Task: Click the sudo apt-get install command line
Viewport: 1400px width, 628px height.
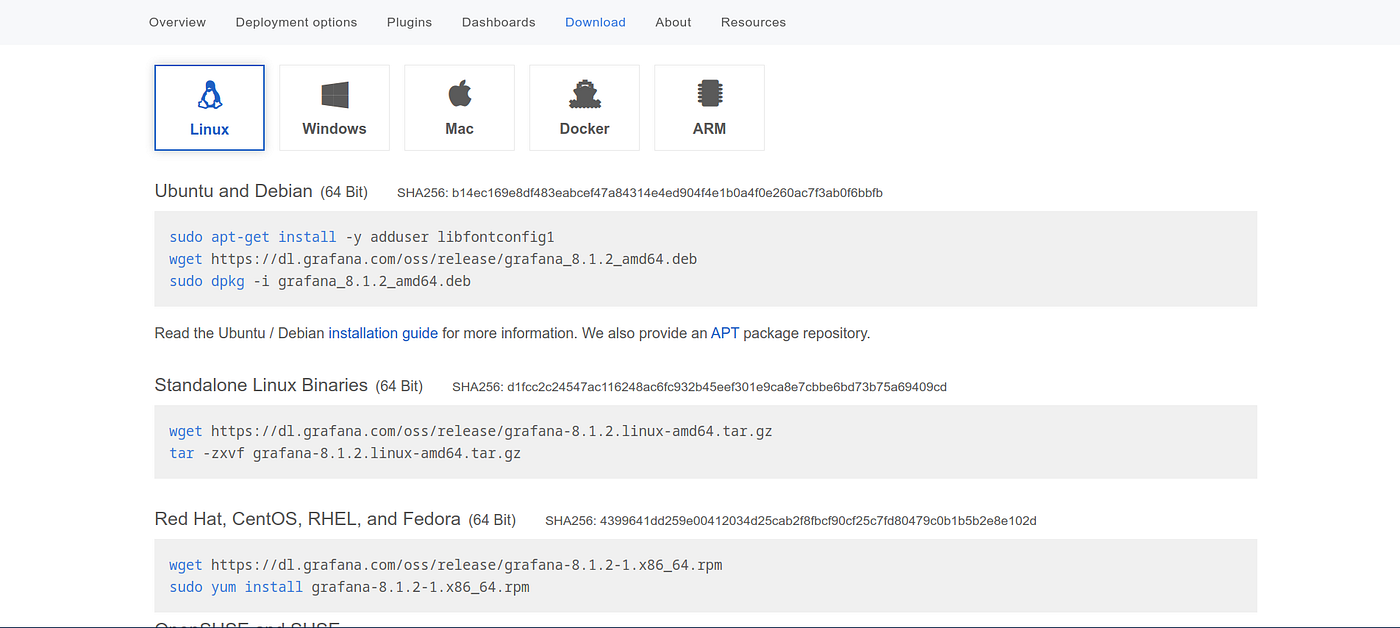Action: pos(362,237)
